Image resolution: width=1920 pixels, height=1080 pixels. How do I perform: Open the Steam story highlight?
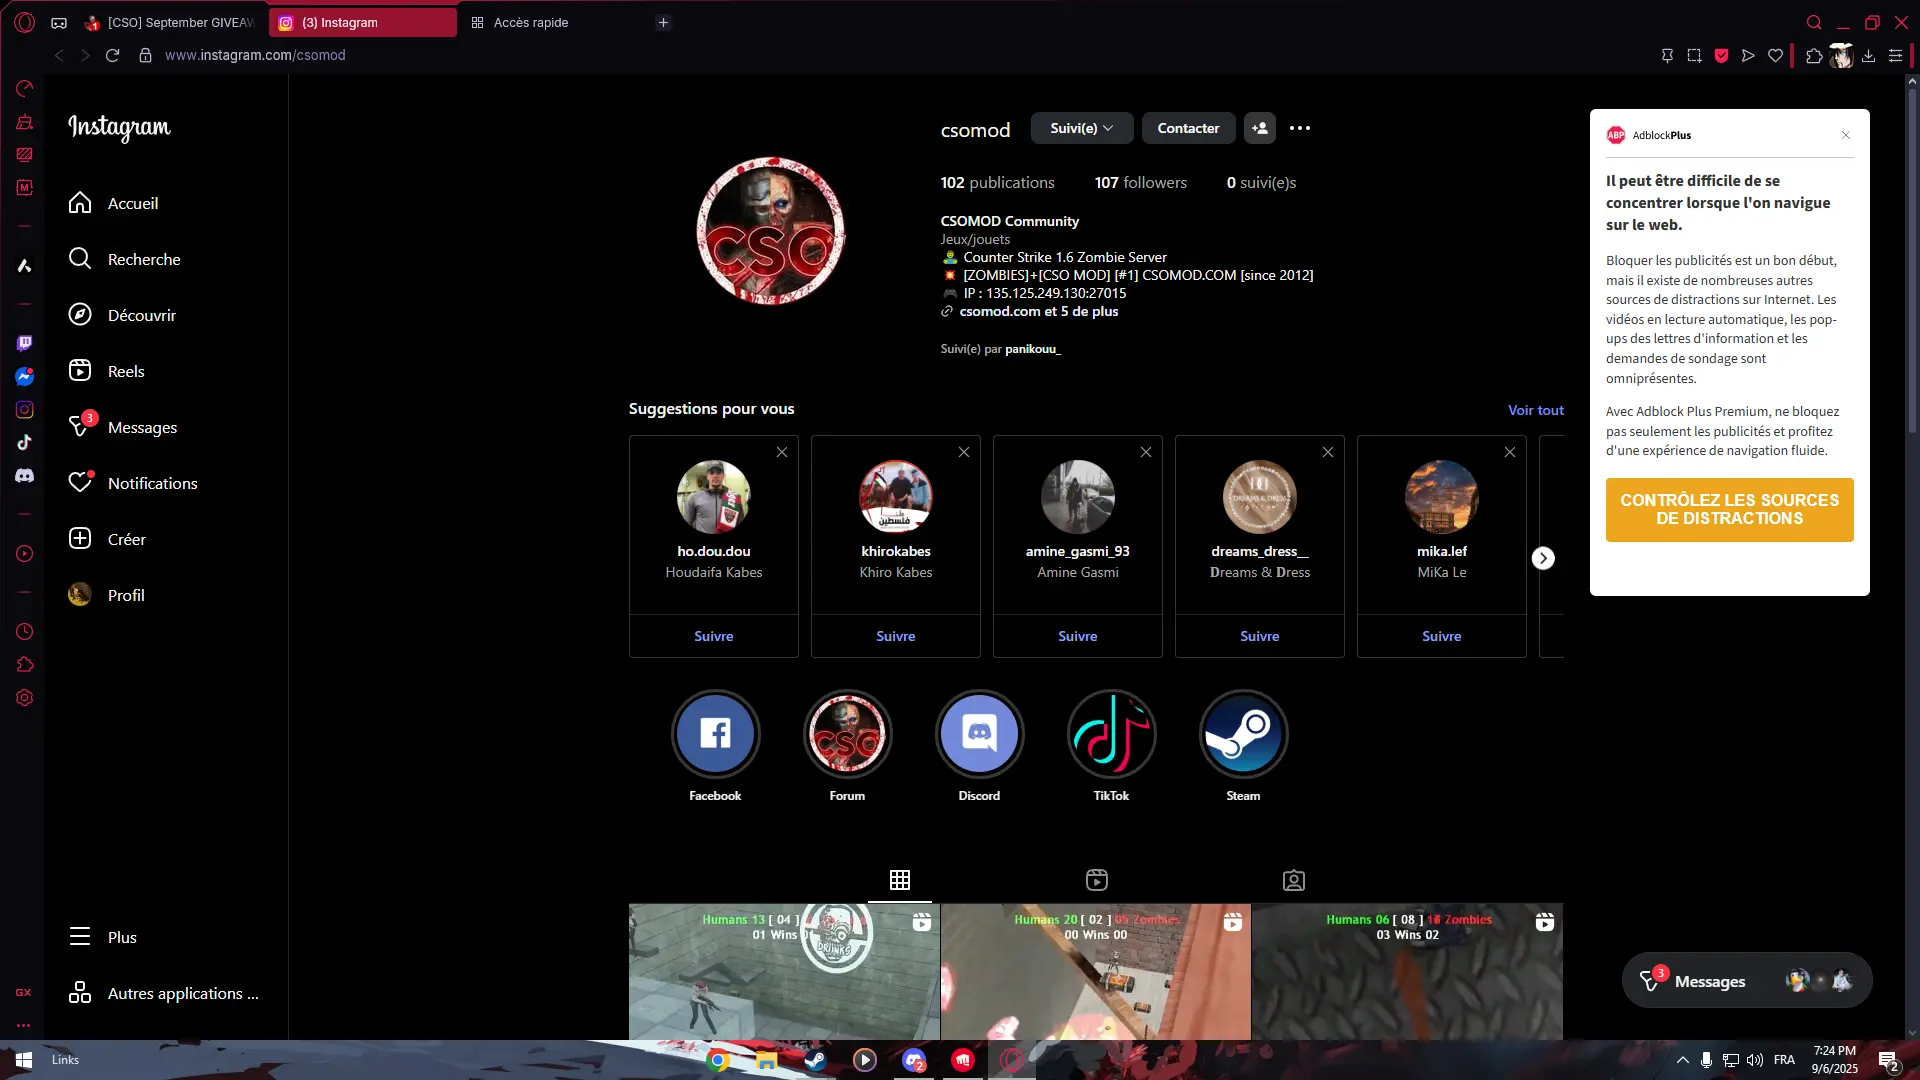click(x=1243, y=734)
